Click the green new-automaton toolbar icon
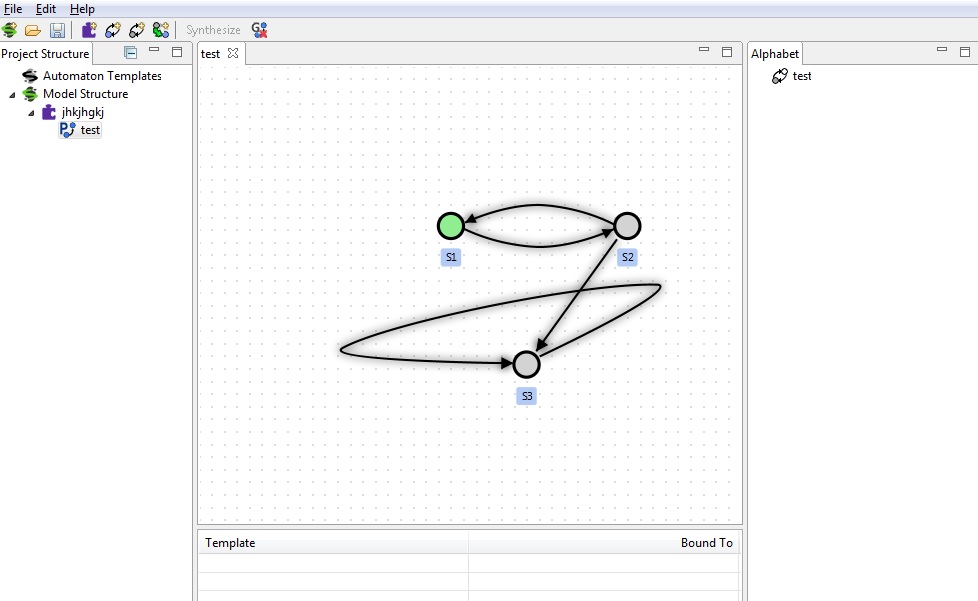The image size is (978, 601). click(x=161, y=30)
